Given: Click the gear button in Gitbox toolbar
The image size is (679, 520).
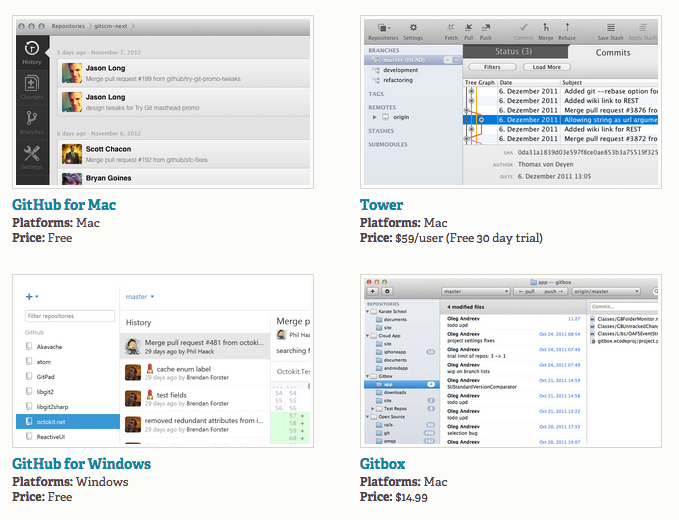Looking at the screenshot, I should [387, 291].
